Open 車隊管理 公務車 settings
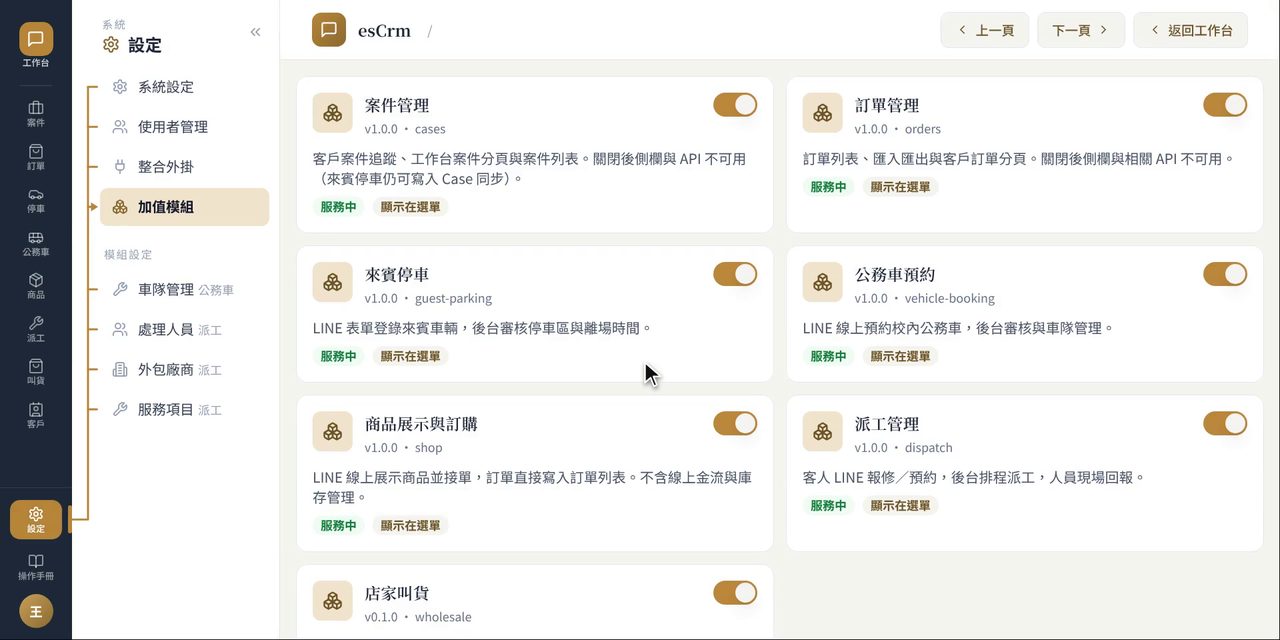 (184, 290)
